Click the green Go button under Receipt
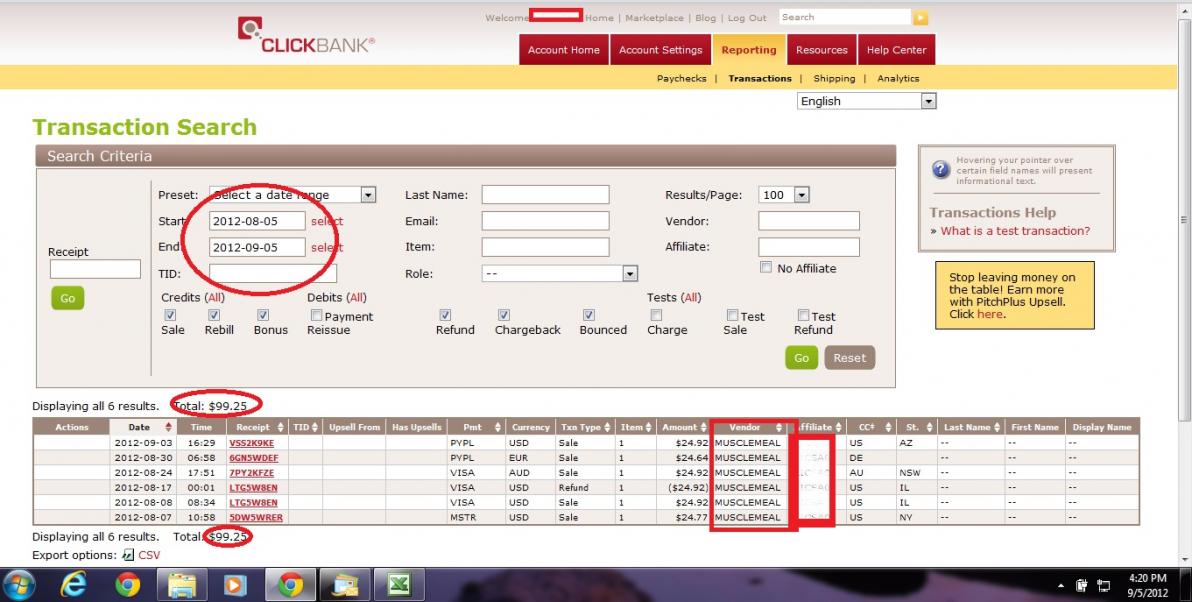This screenshot has width=1192, height=602. (68, 298)
